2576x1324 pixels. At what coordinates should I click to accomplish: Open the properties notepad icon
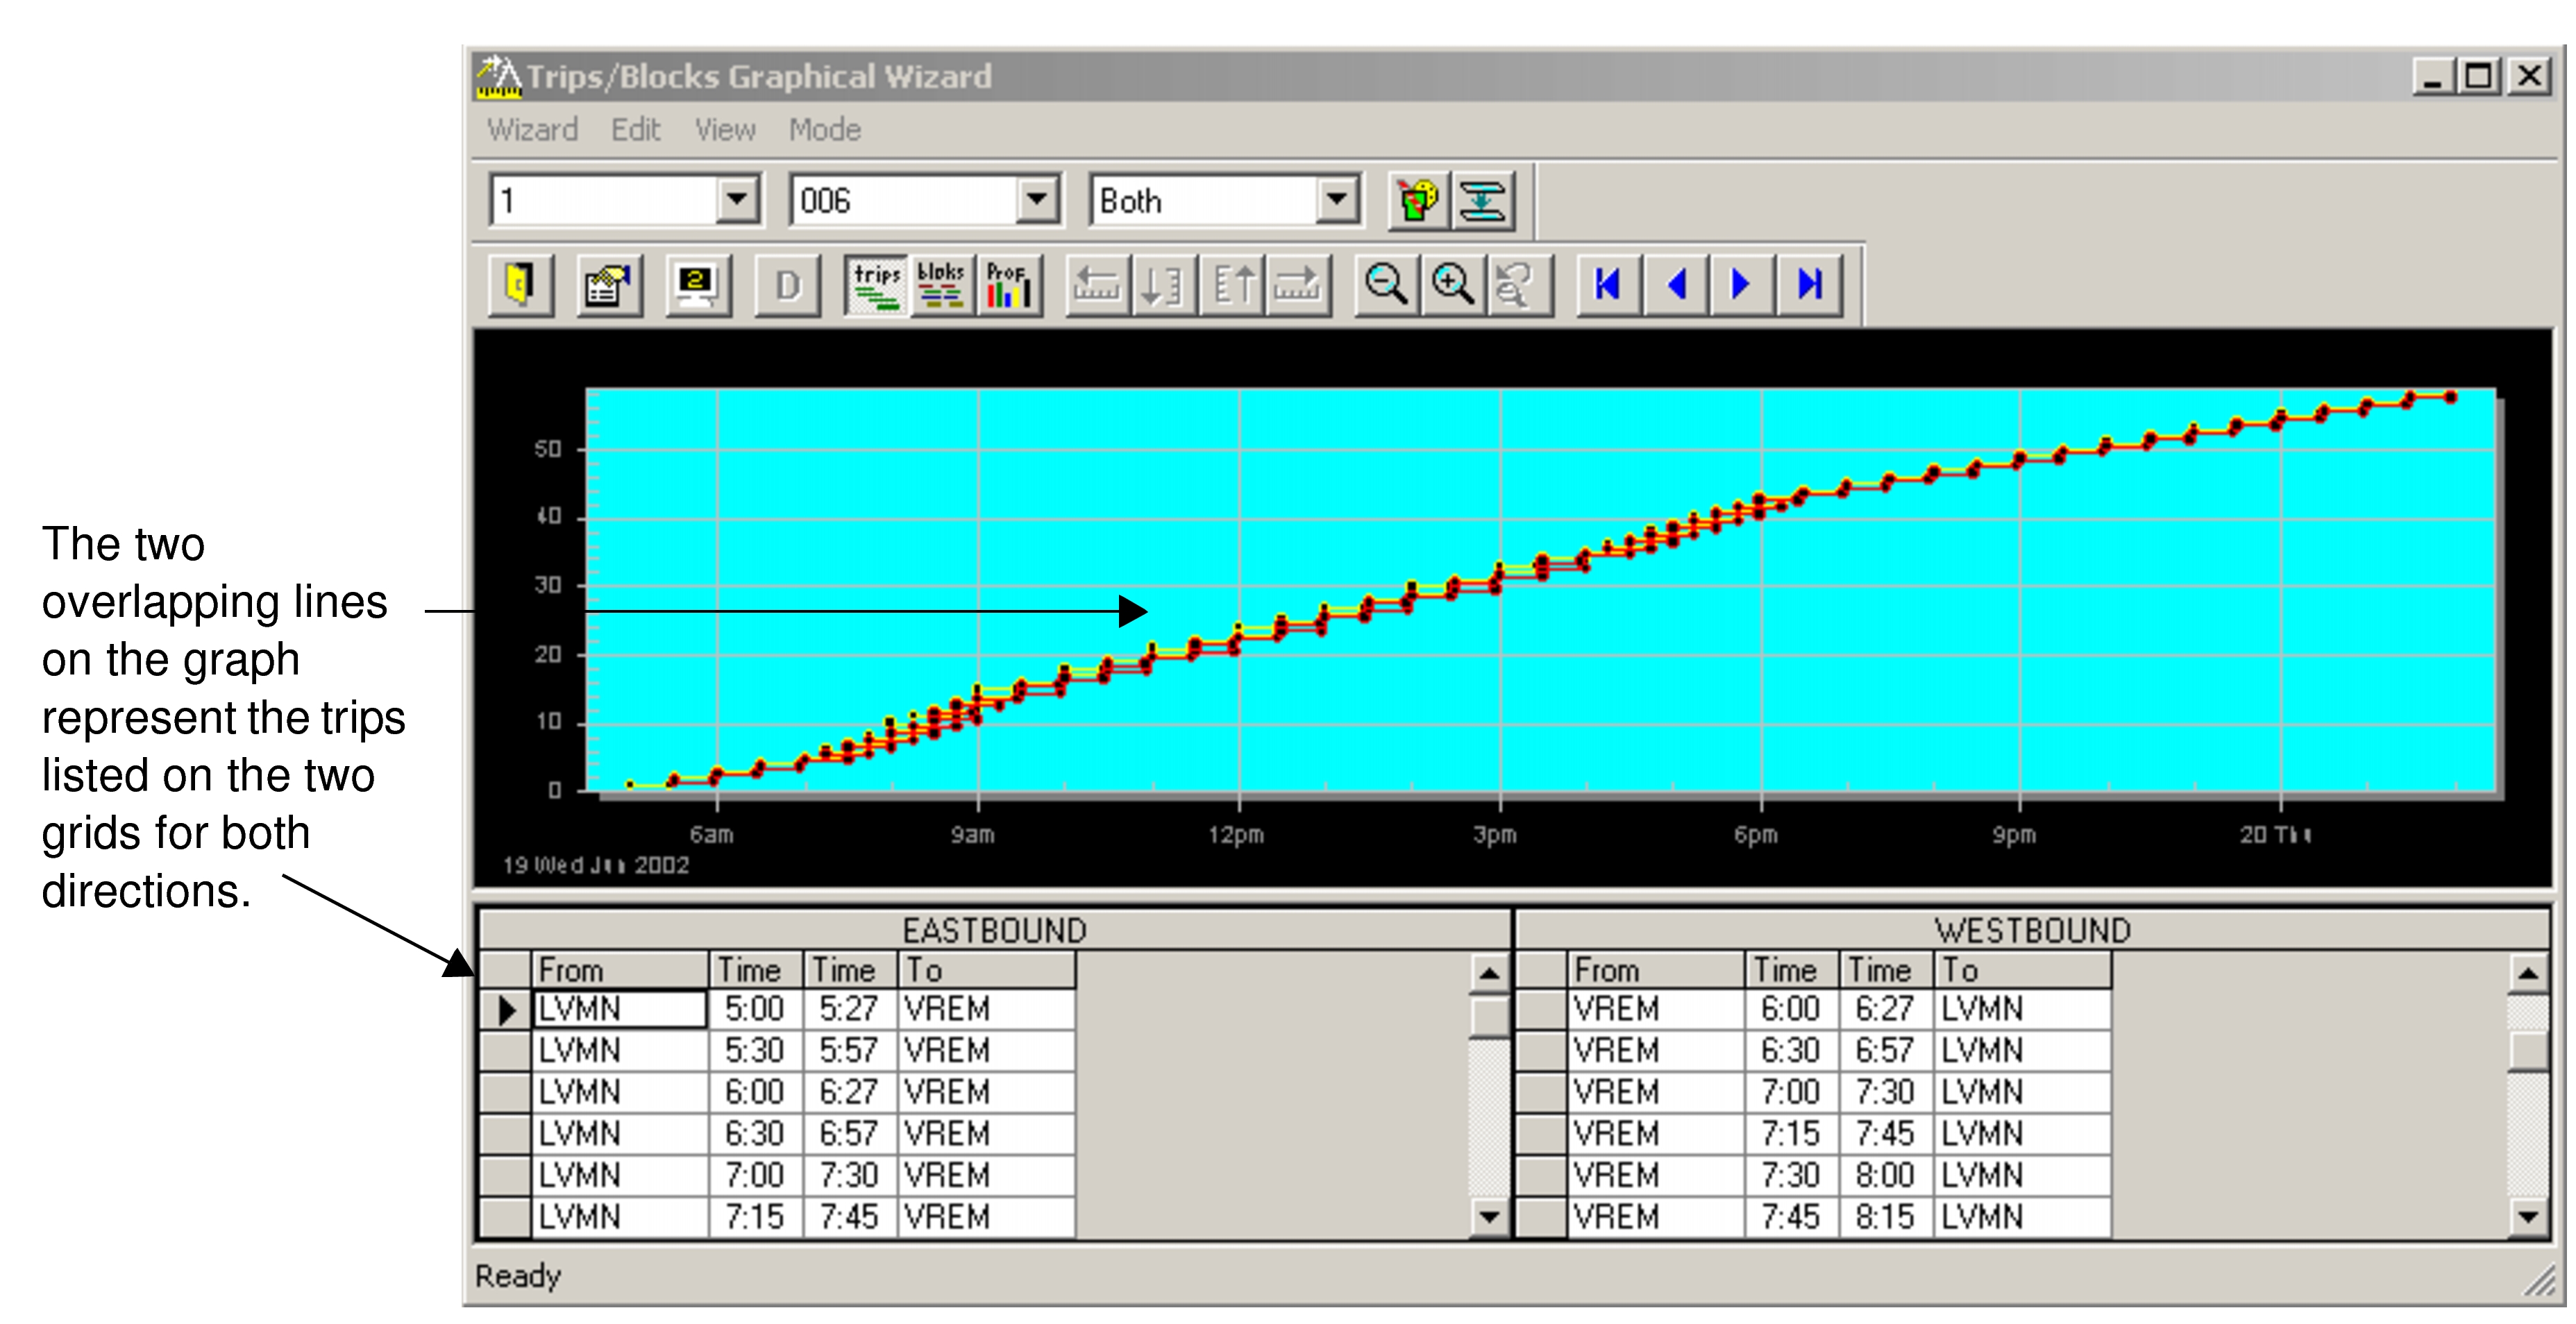point(609,287)
